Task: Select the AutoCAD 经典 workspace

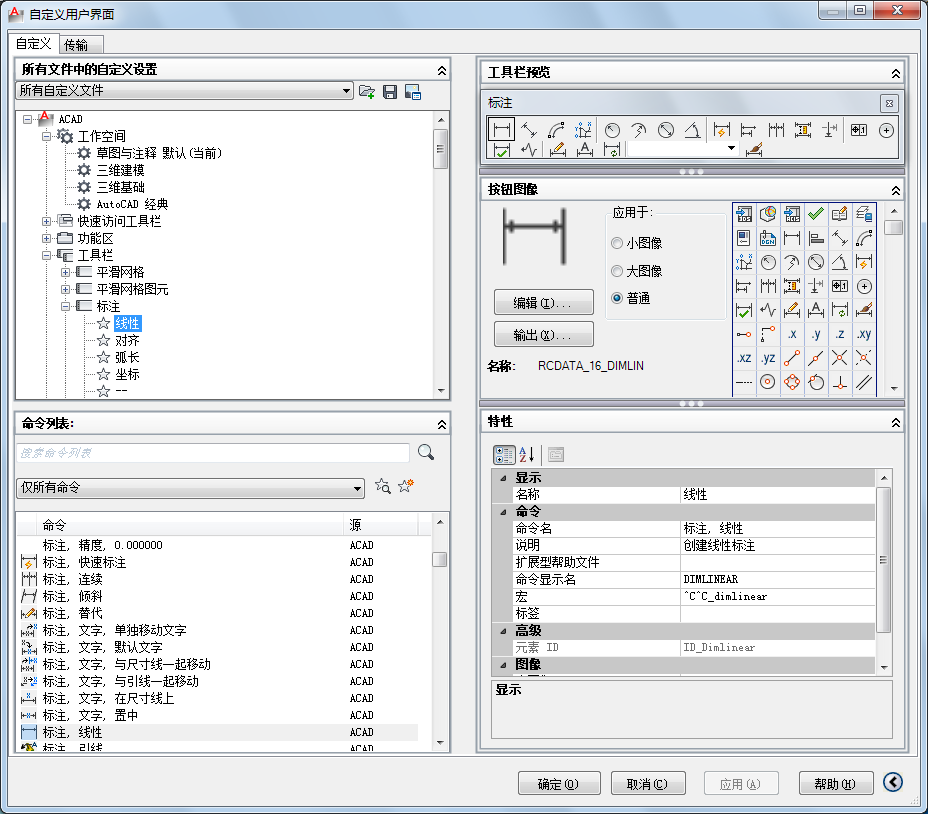Action: [x=132, y=204]
